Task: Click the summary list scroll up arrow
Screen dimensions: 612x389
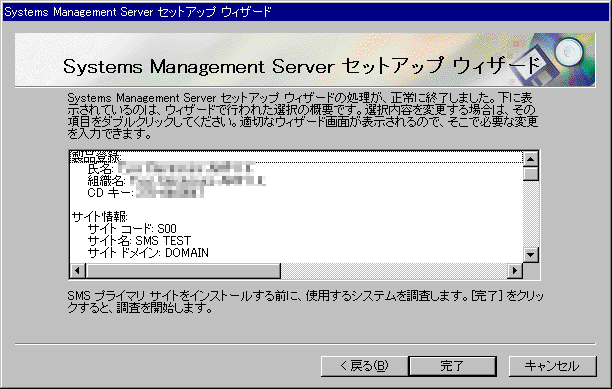Action: coord(530,159)
